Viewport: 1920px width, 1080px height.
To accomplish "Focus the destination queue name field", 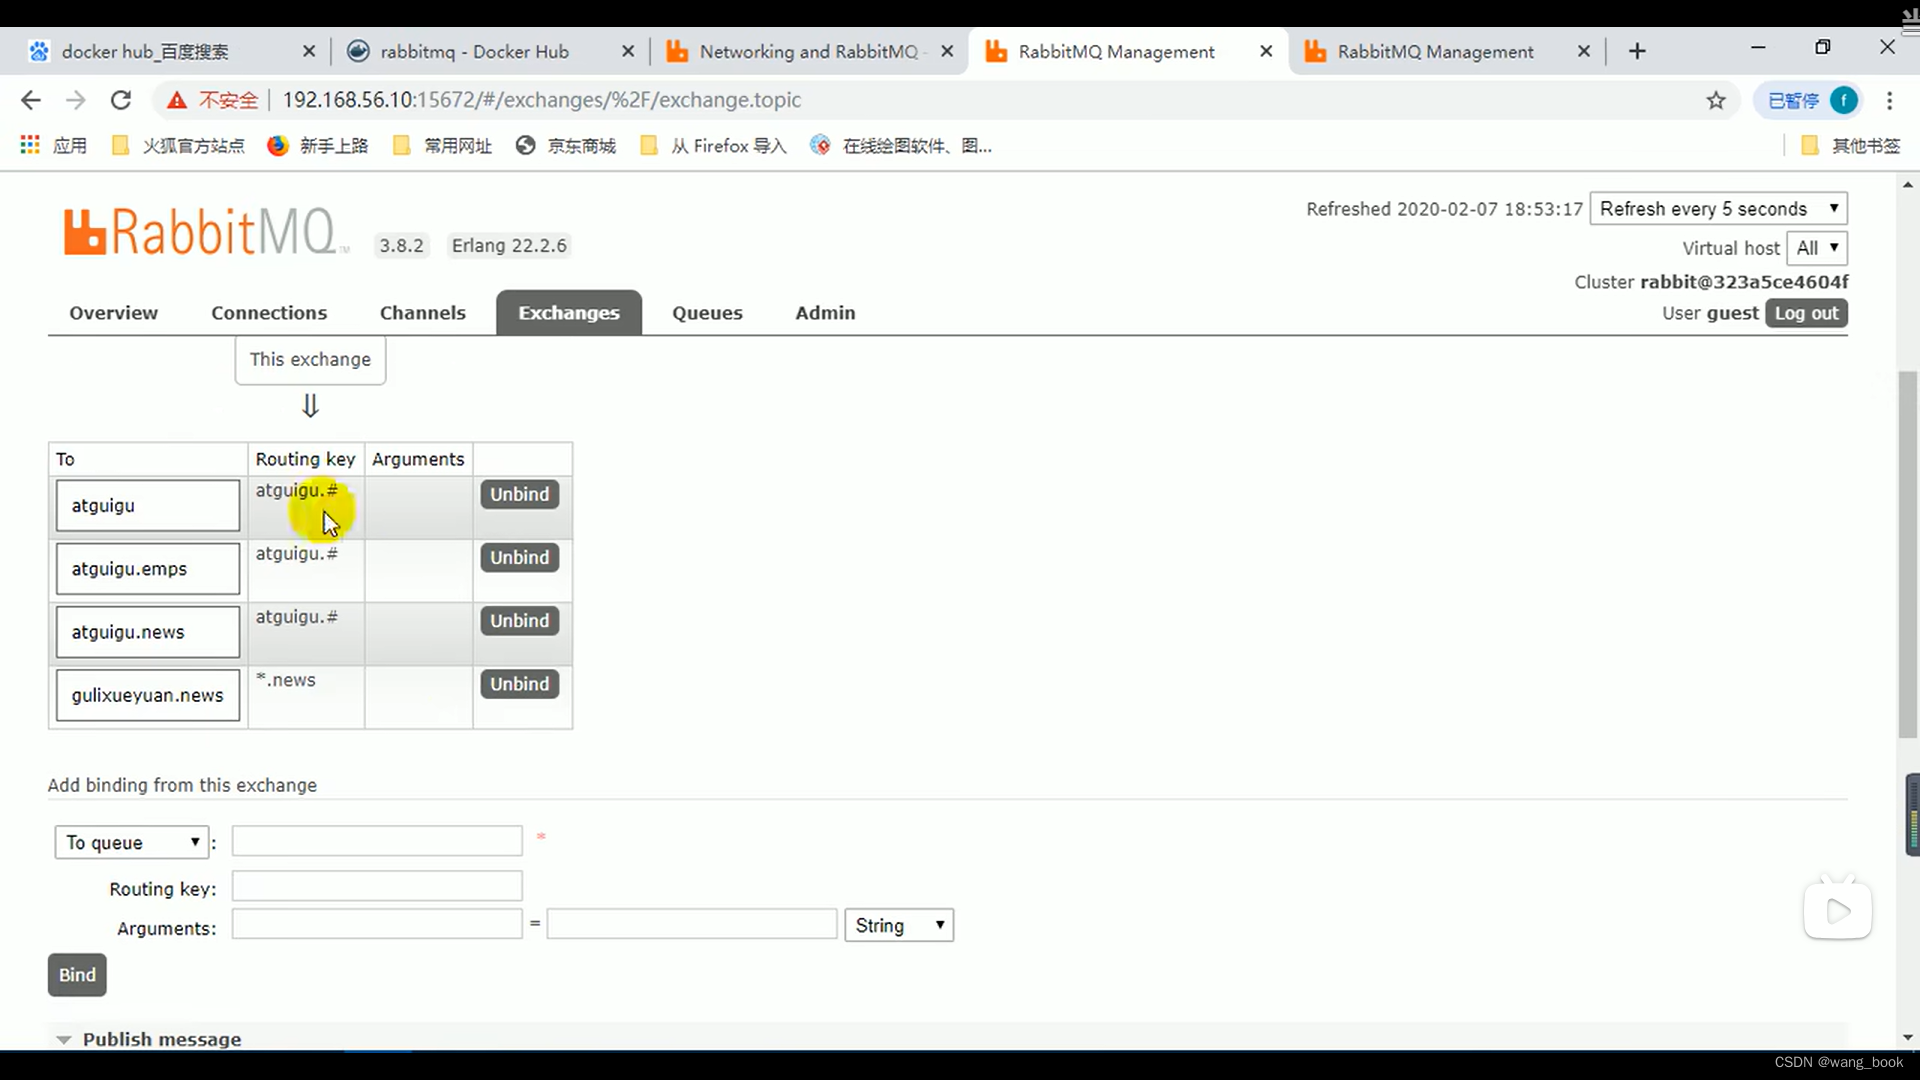I will [x=377, y=841].
